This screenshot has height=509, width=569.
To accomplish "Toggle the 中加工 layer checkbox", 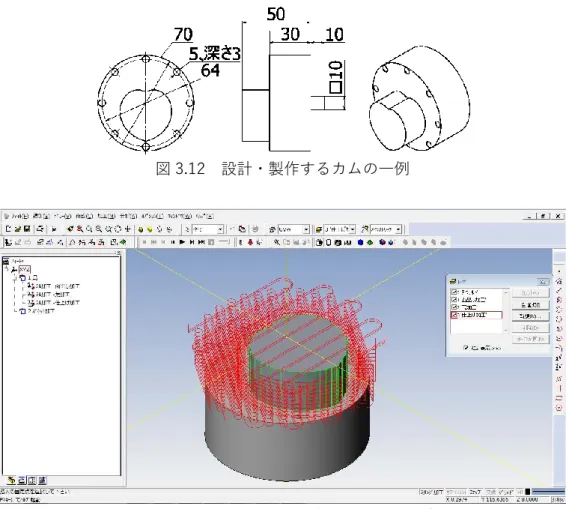I will click(x=454, y=307).
